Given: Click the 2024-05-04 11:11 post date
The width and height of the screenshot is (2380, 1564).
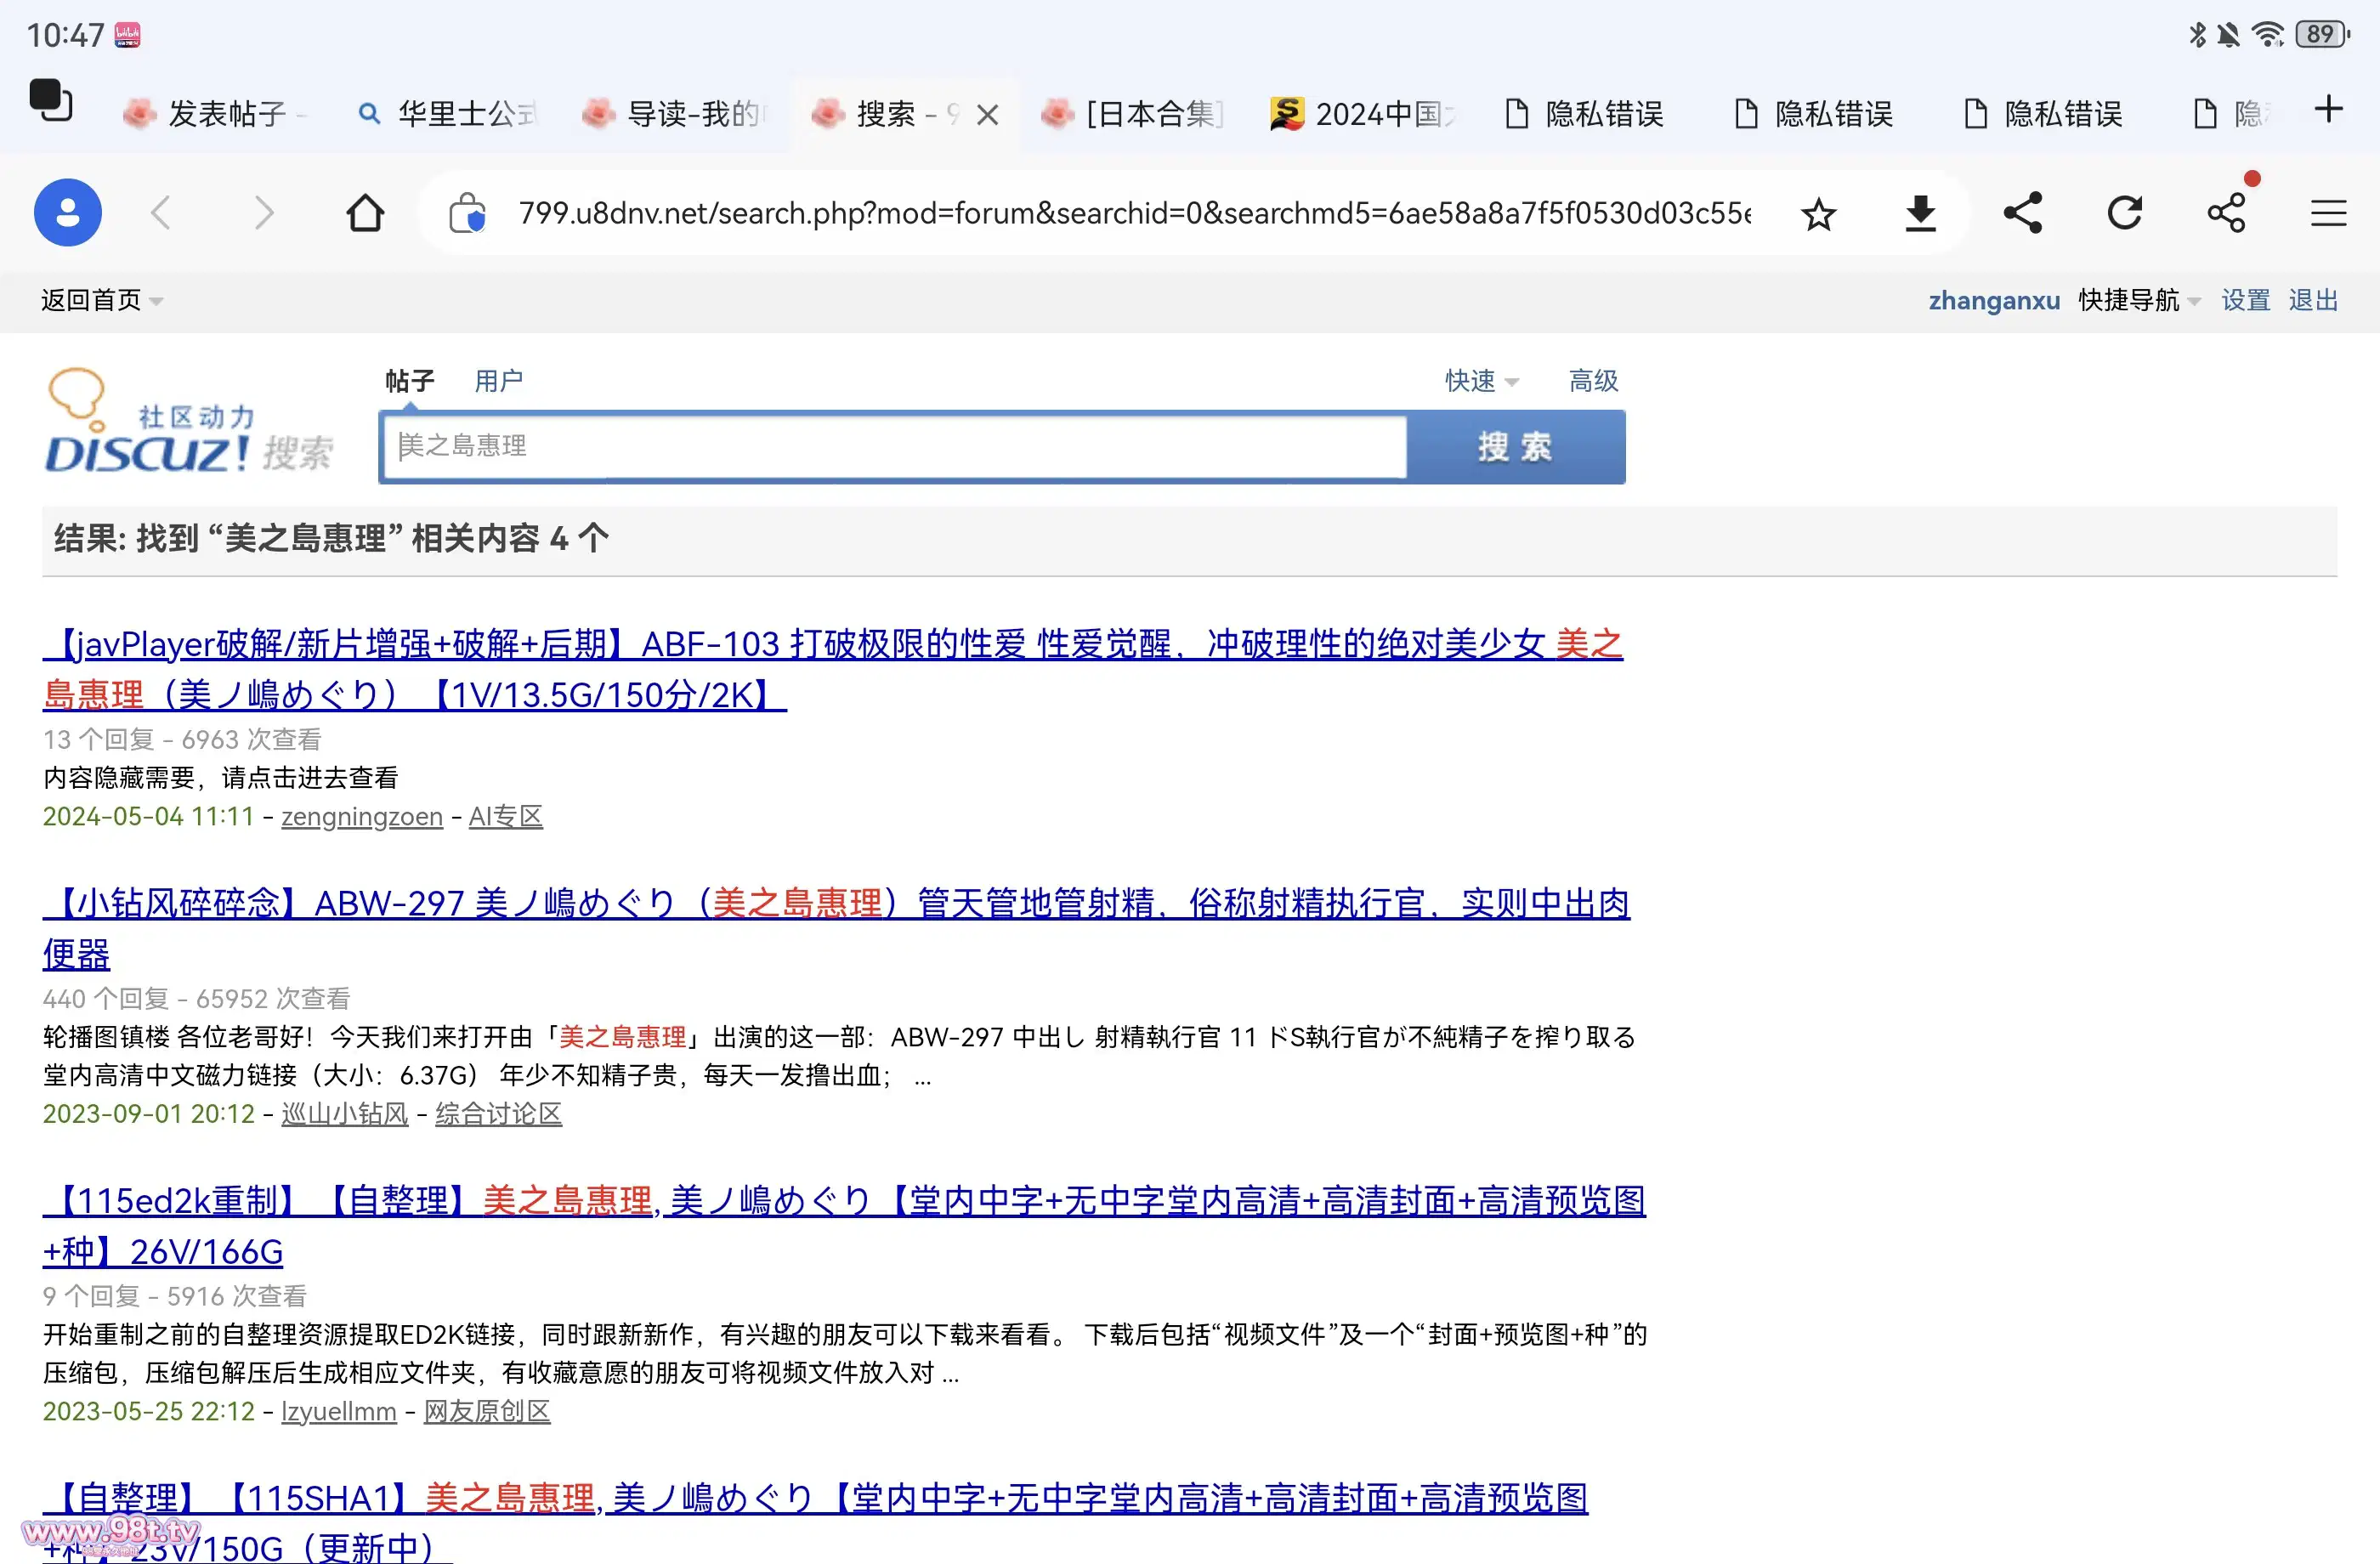Looking at the screenshot, I should (148, 817).
